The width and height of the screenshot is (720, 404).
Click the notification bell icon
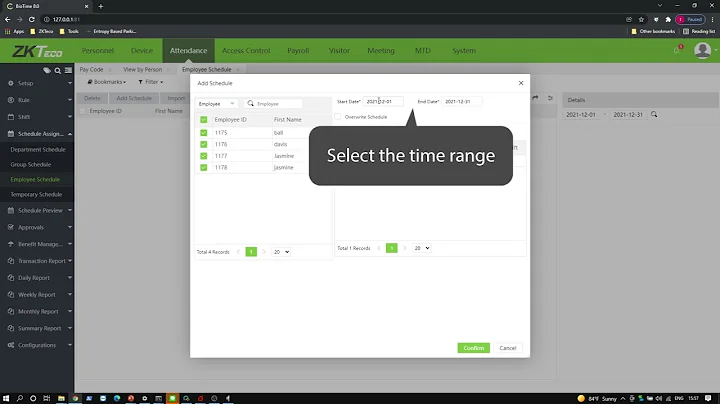(677, 50)
